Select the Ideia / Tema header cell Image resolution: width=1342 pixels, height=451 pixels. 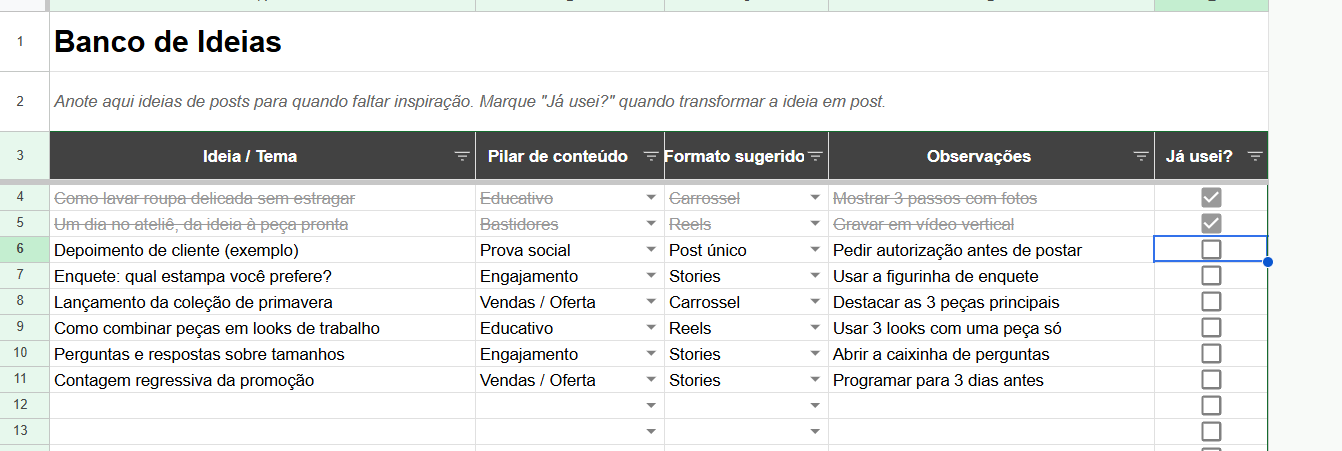pos(262,156)
